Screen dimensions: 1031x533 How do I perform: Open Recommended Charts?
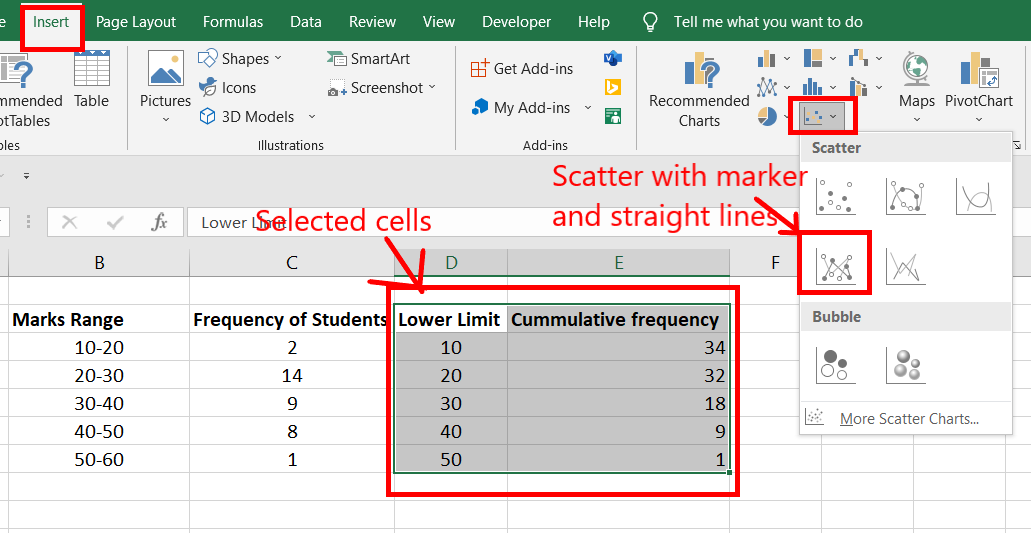[699, 91]
